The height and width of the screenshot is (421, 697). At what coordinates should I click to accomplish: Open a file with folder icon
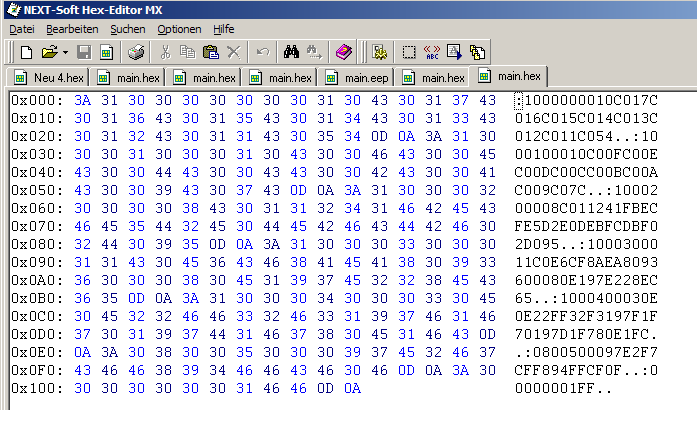click(49, 52)
